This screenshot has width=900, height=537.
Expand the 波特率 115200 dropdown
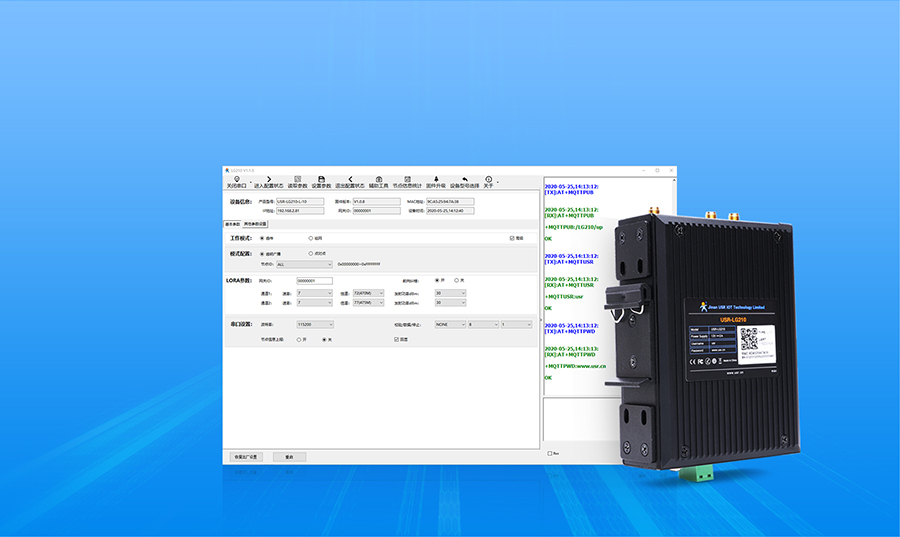coord(315,324)
